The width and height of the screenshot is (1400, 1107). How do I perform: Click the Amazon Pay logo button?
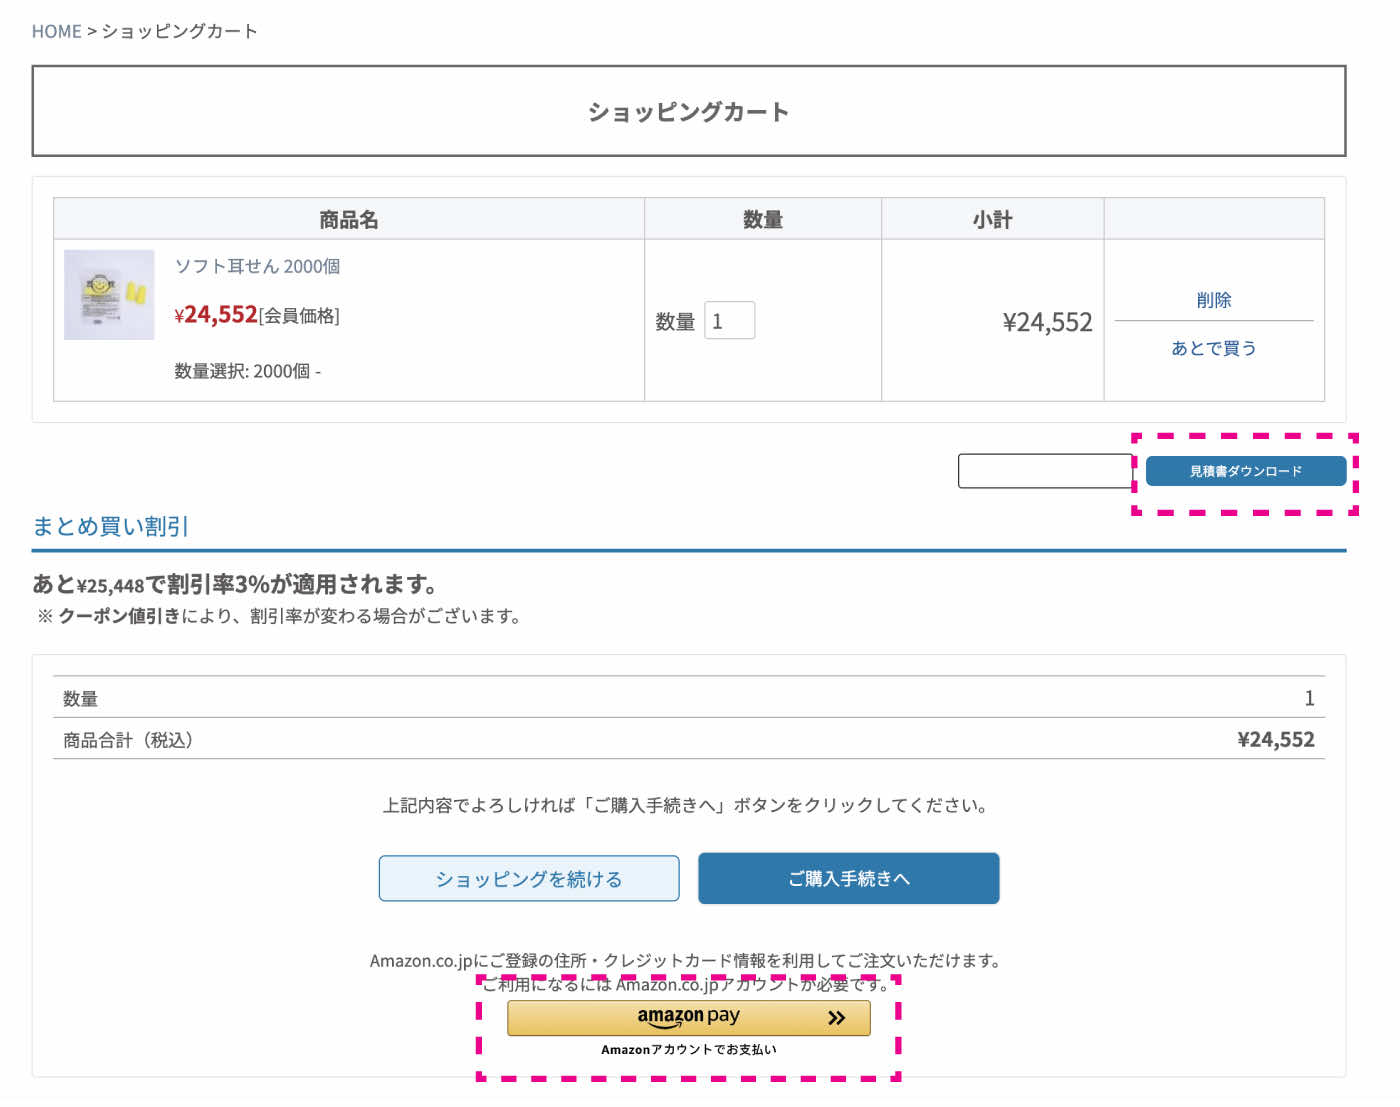pos(689,1017)
